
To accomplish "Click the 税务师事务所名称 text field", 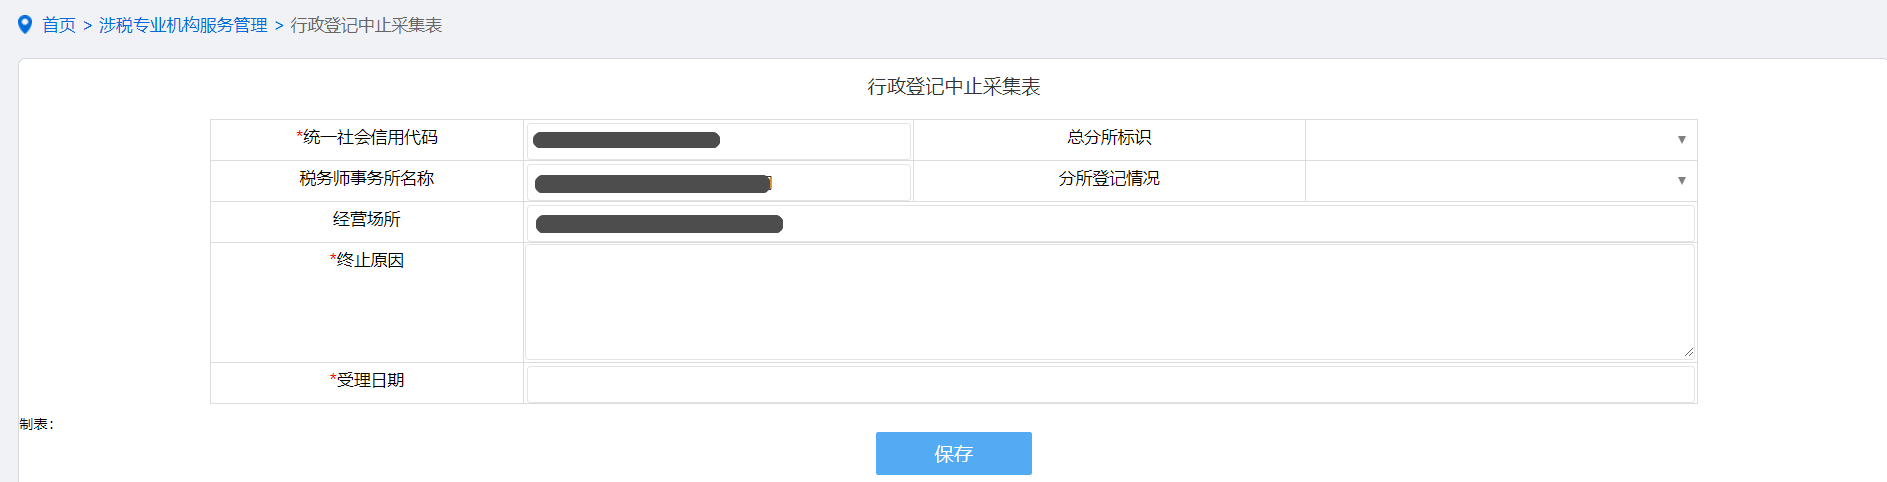I will (x=718, y=182).
